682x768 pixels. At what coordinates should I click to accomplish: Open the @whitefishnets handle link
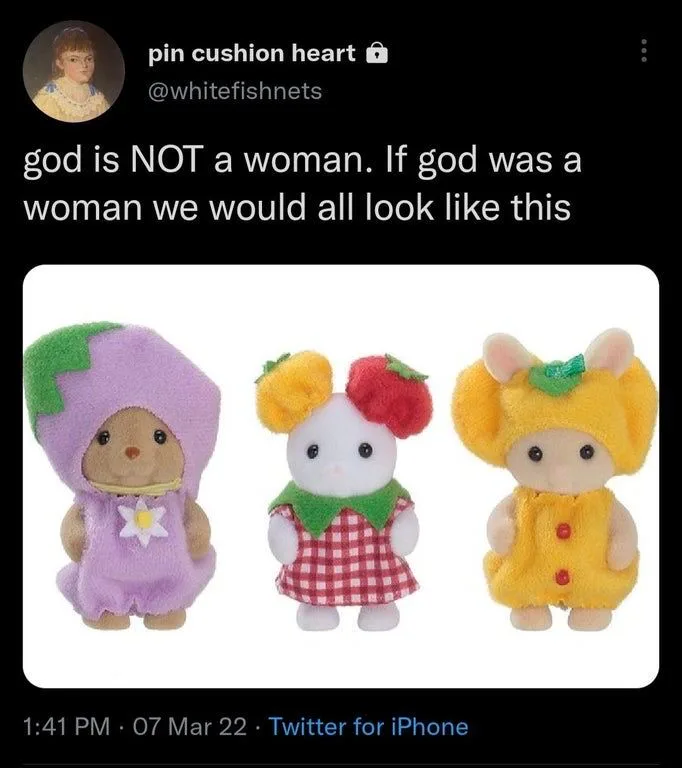(x=235, y=91)
